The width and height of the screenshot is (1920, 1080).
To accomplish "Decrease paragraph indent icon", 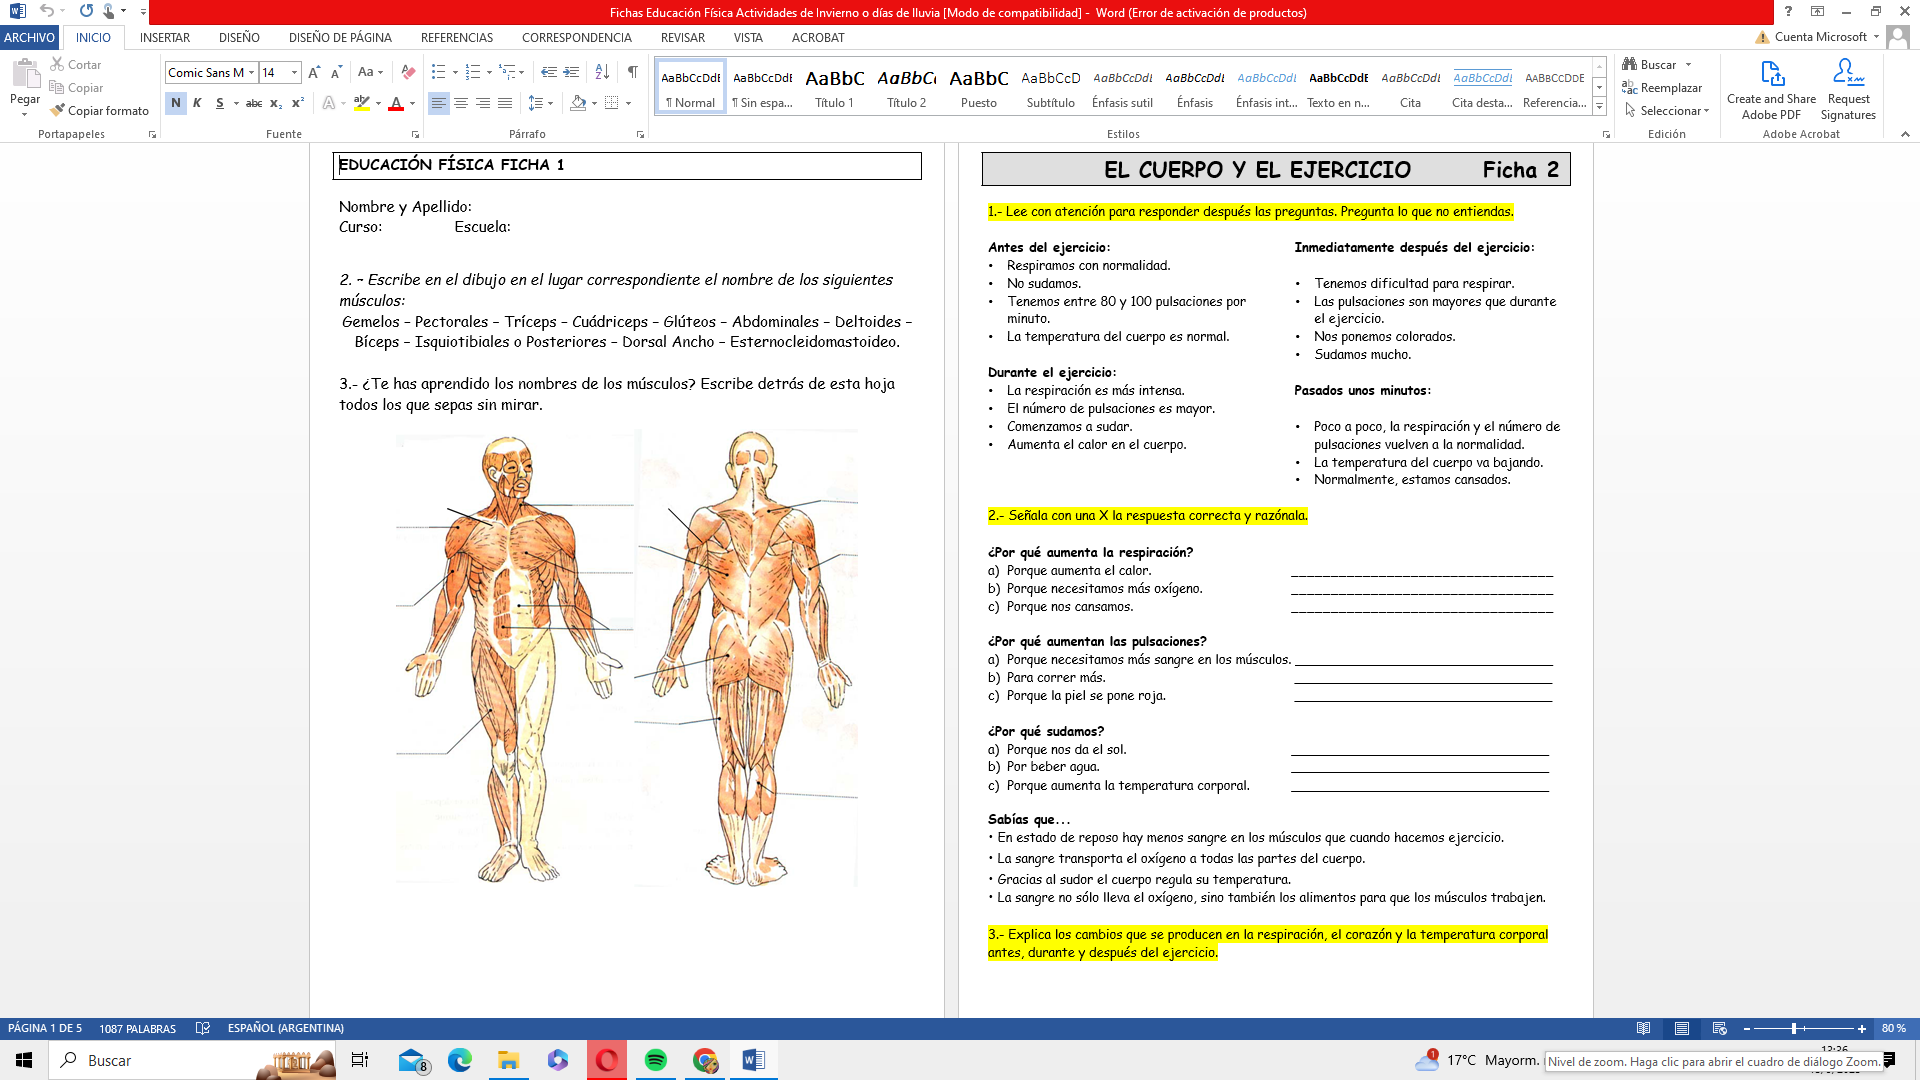I will tap(548, 72).
